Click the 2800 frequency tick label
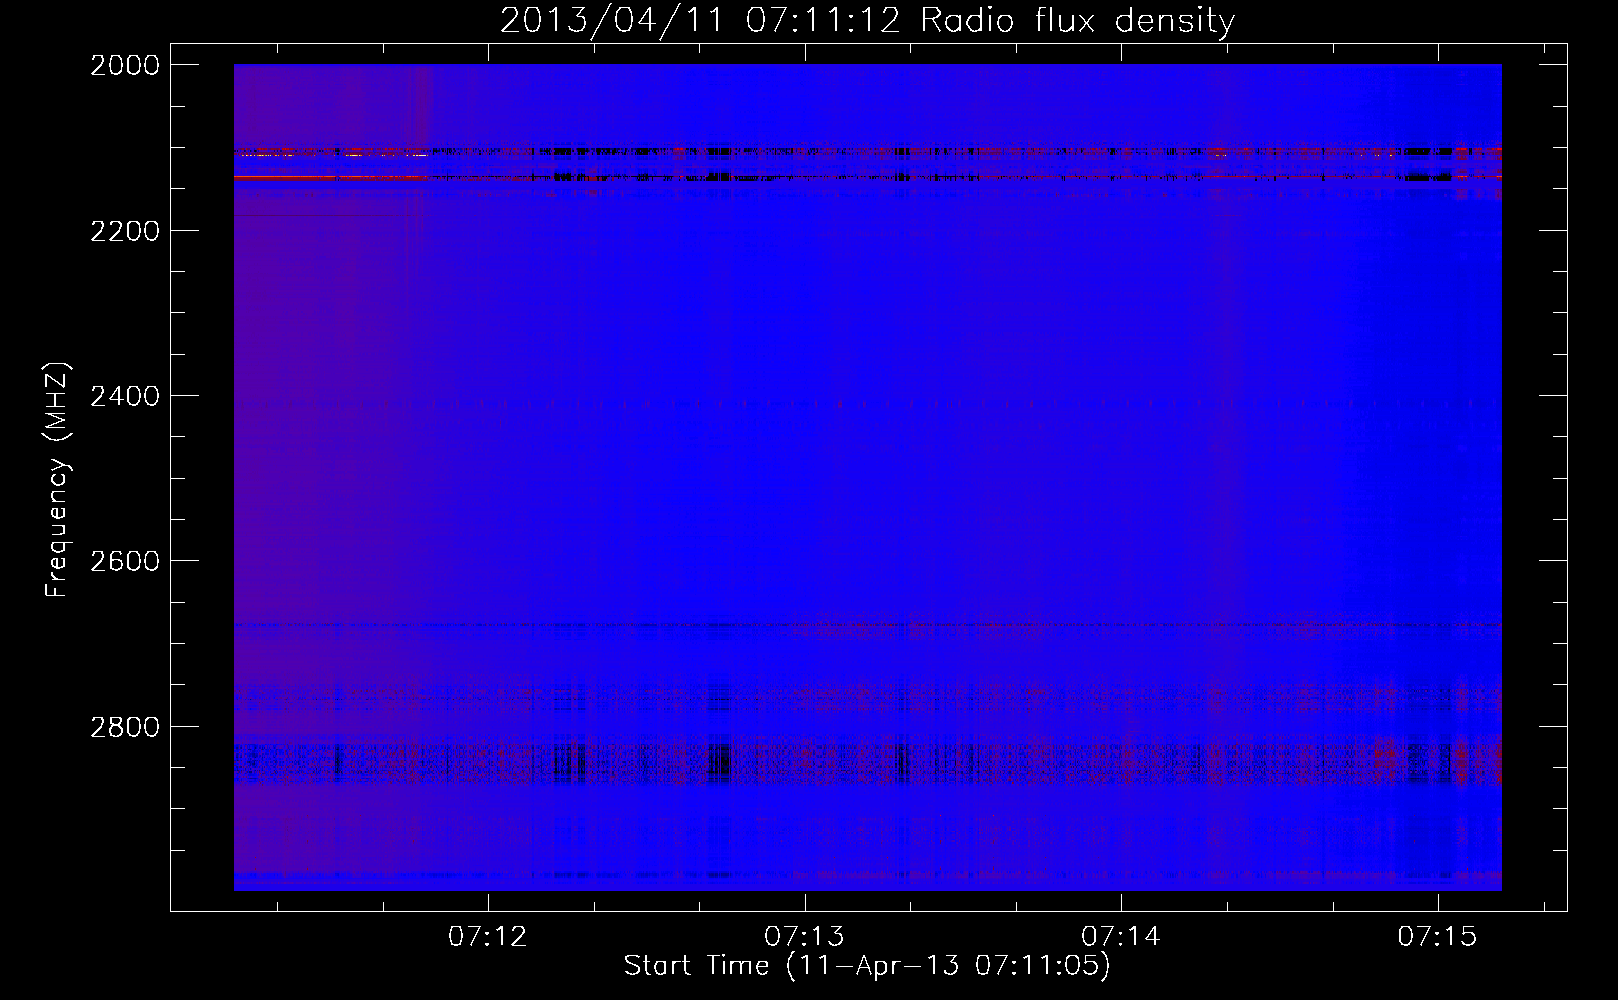Image resolution: width=1618 pixels, height=1000 pixels. click(x=125, y=726)
